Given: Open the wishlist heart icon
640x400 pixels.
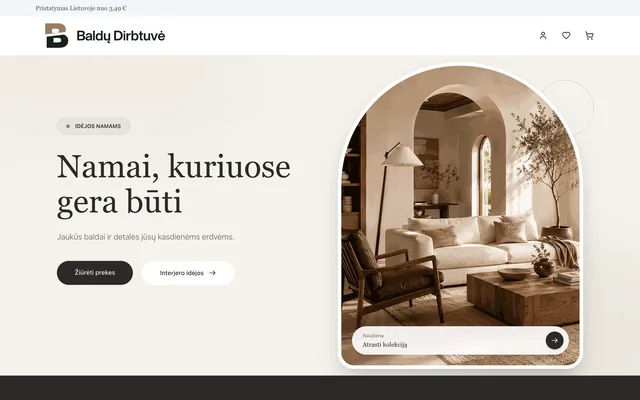Looking at the screenshot, I should point(566,36).
